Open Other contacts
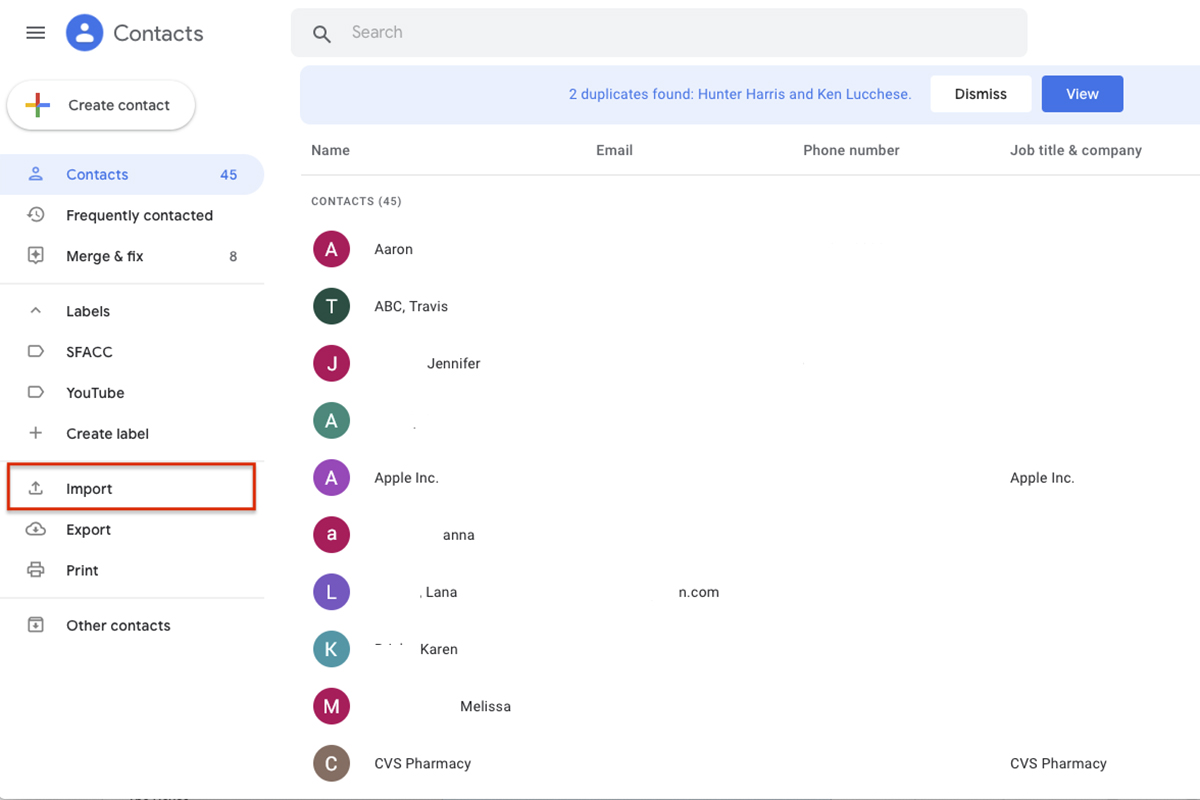 [118, 625]
